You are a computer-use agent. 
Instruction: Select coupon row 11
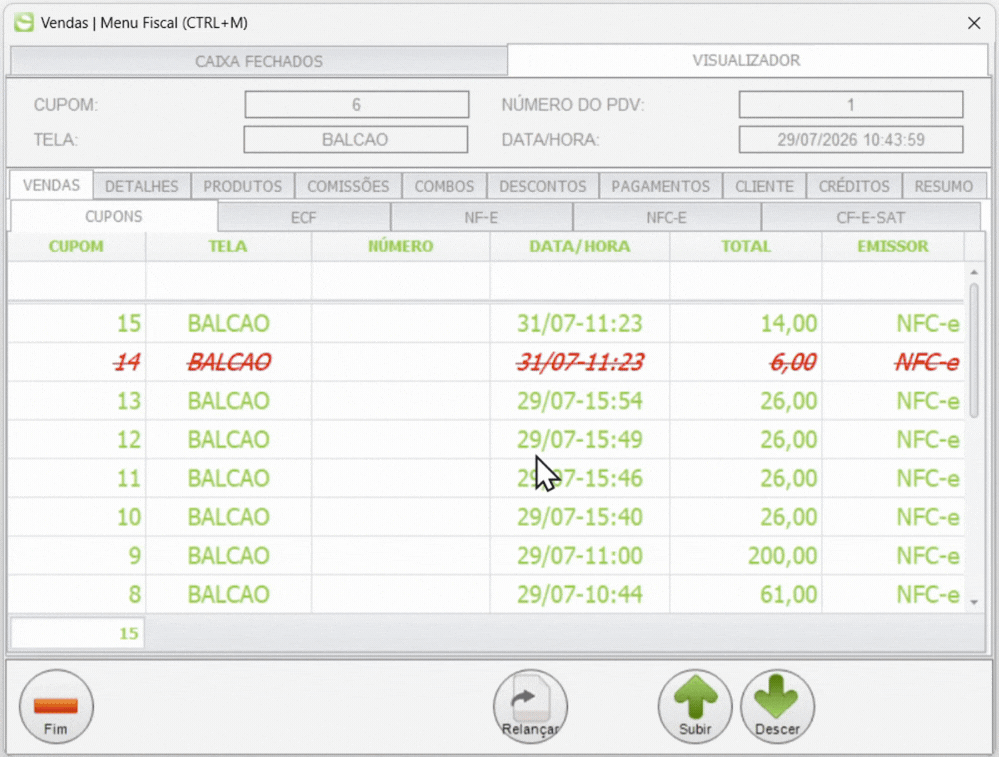(485, 479)
